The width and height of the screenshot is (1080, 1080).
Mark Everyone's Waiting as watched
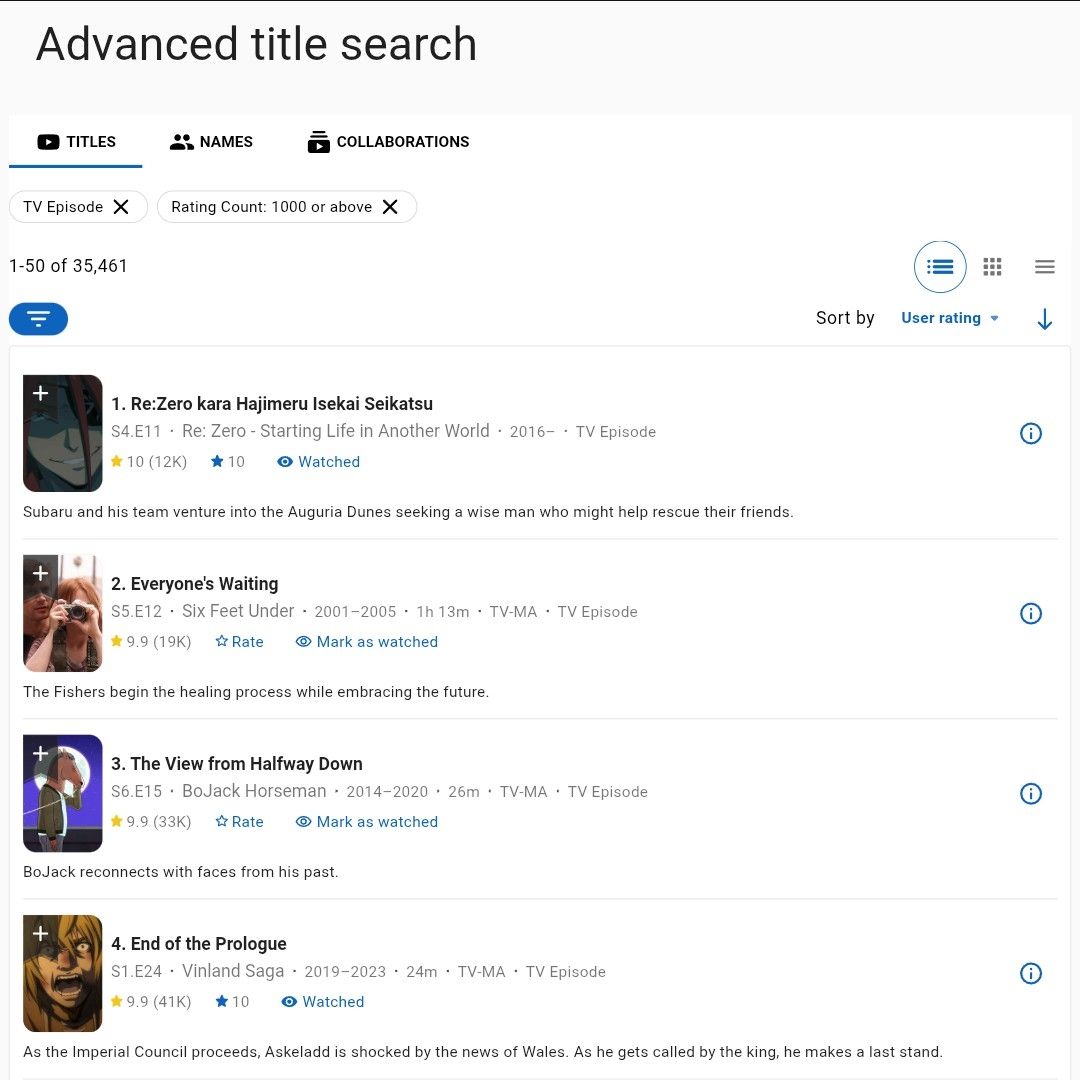tap(366, 642)
